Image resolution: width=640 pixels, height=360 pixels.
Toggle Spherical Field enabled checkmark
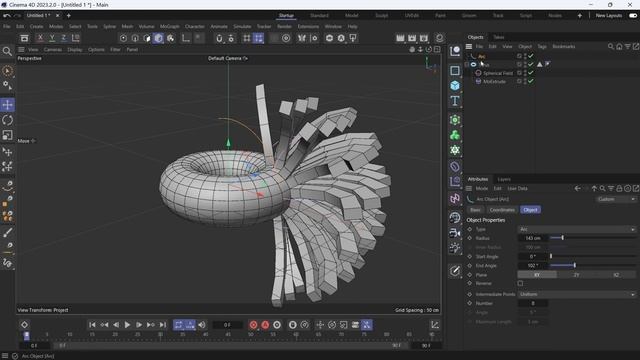[531, 73]
